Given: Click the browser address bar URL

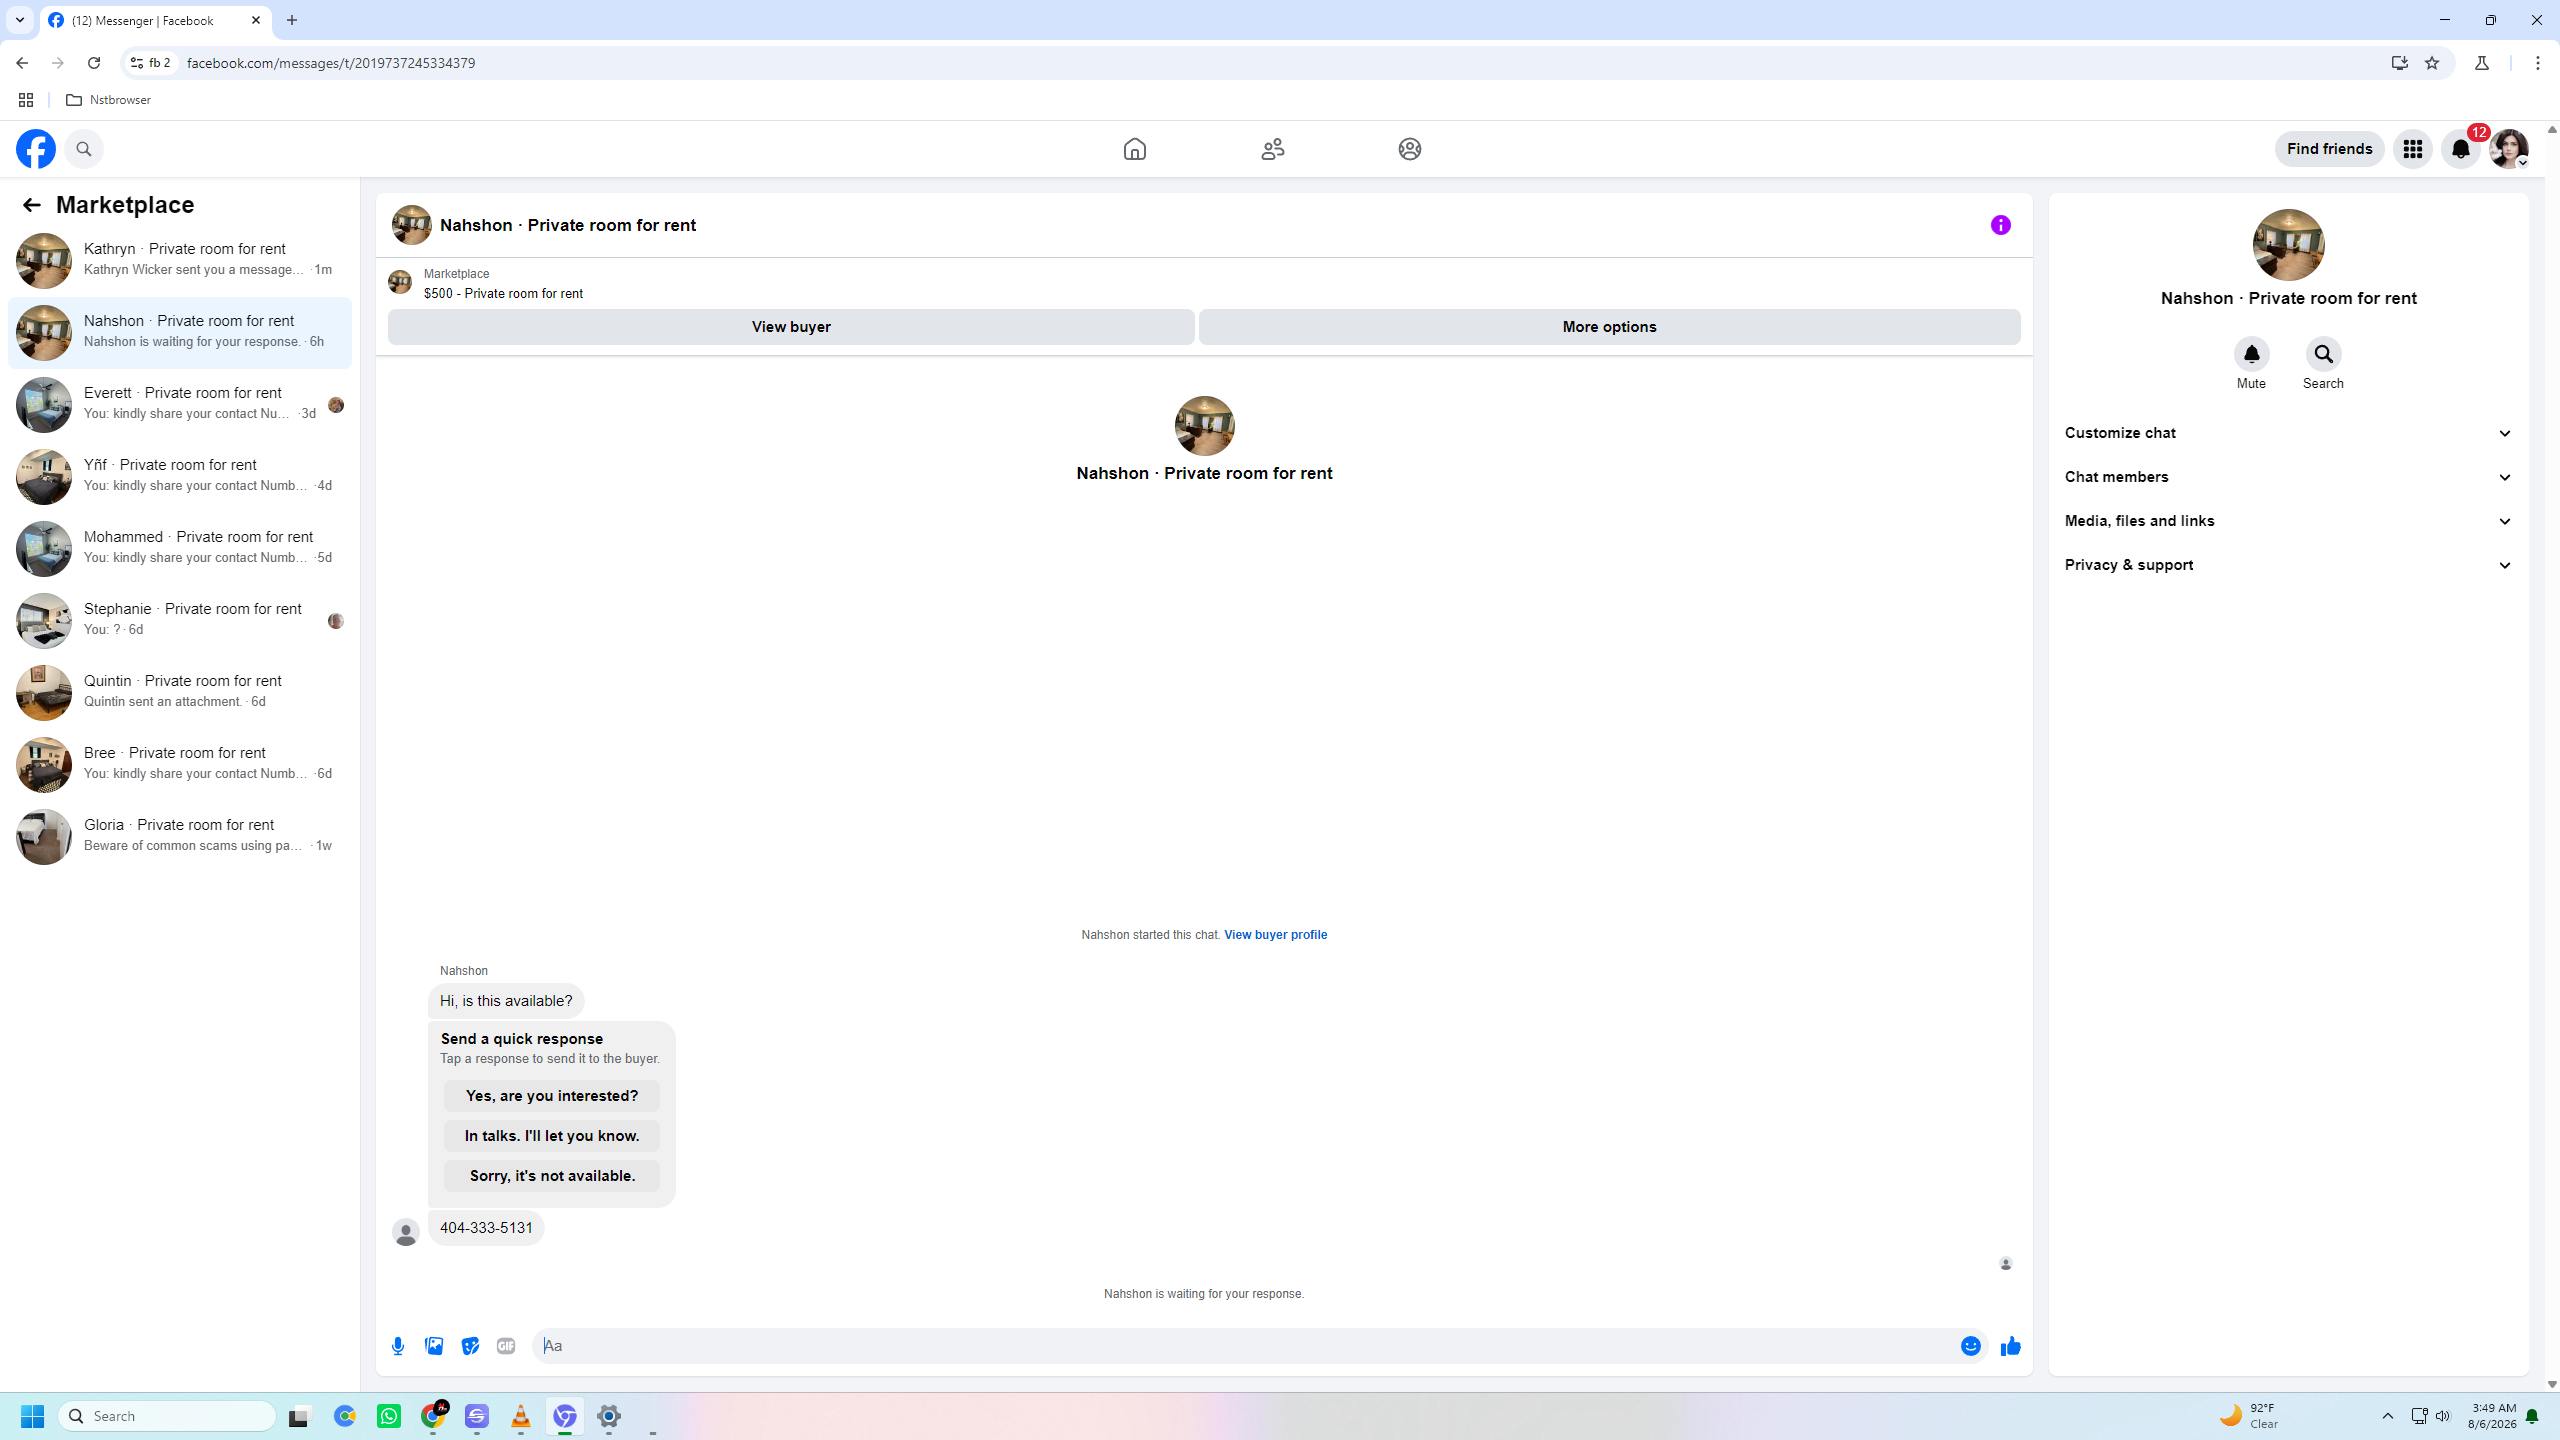Looking at the screenshot, I should (331, 63).
